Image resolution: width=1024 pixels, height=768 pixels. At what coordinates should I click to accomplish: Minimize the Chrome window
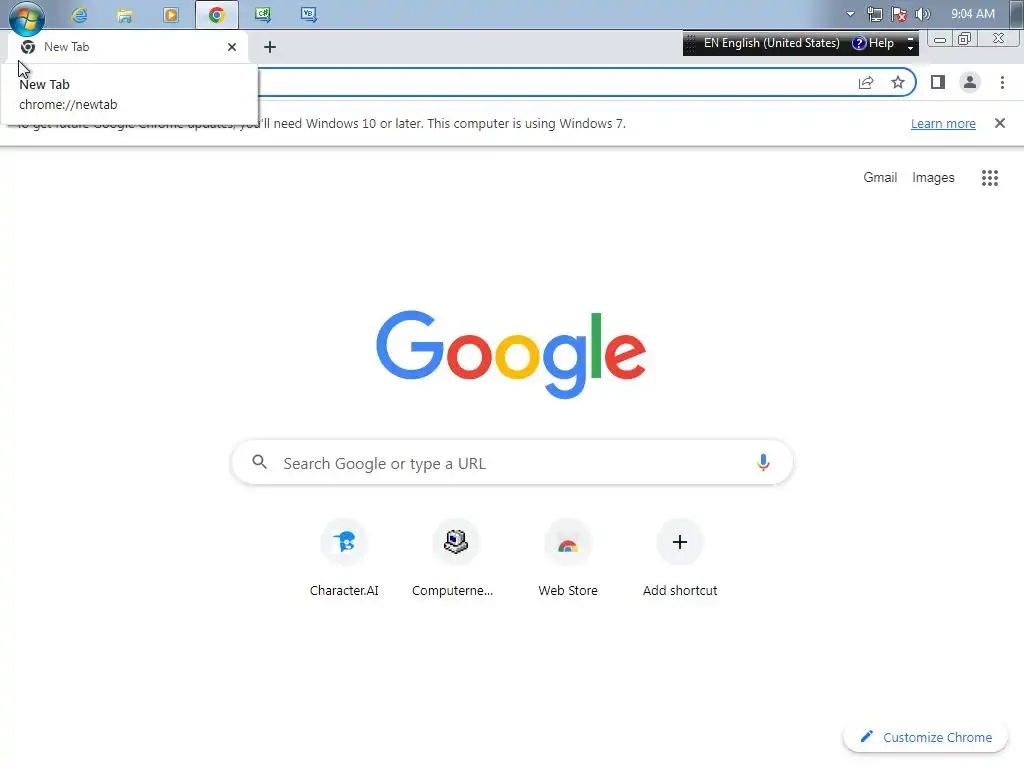[x=940, y=40]
